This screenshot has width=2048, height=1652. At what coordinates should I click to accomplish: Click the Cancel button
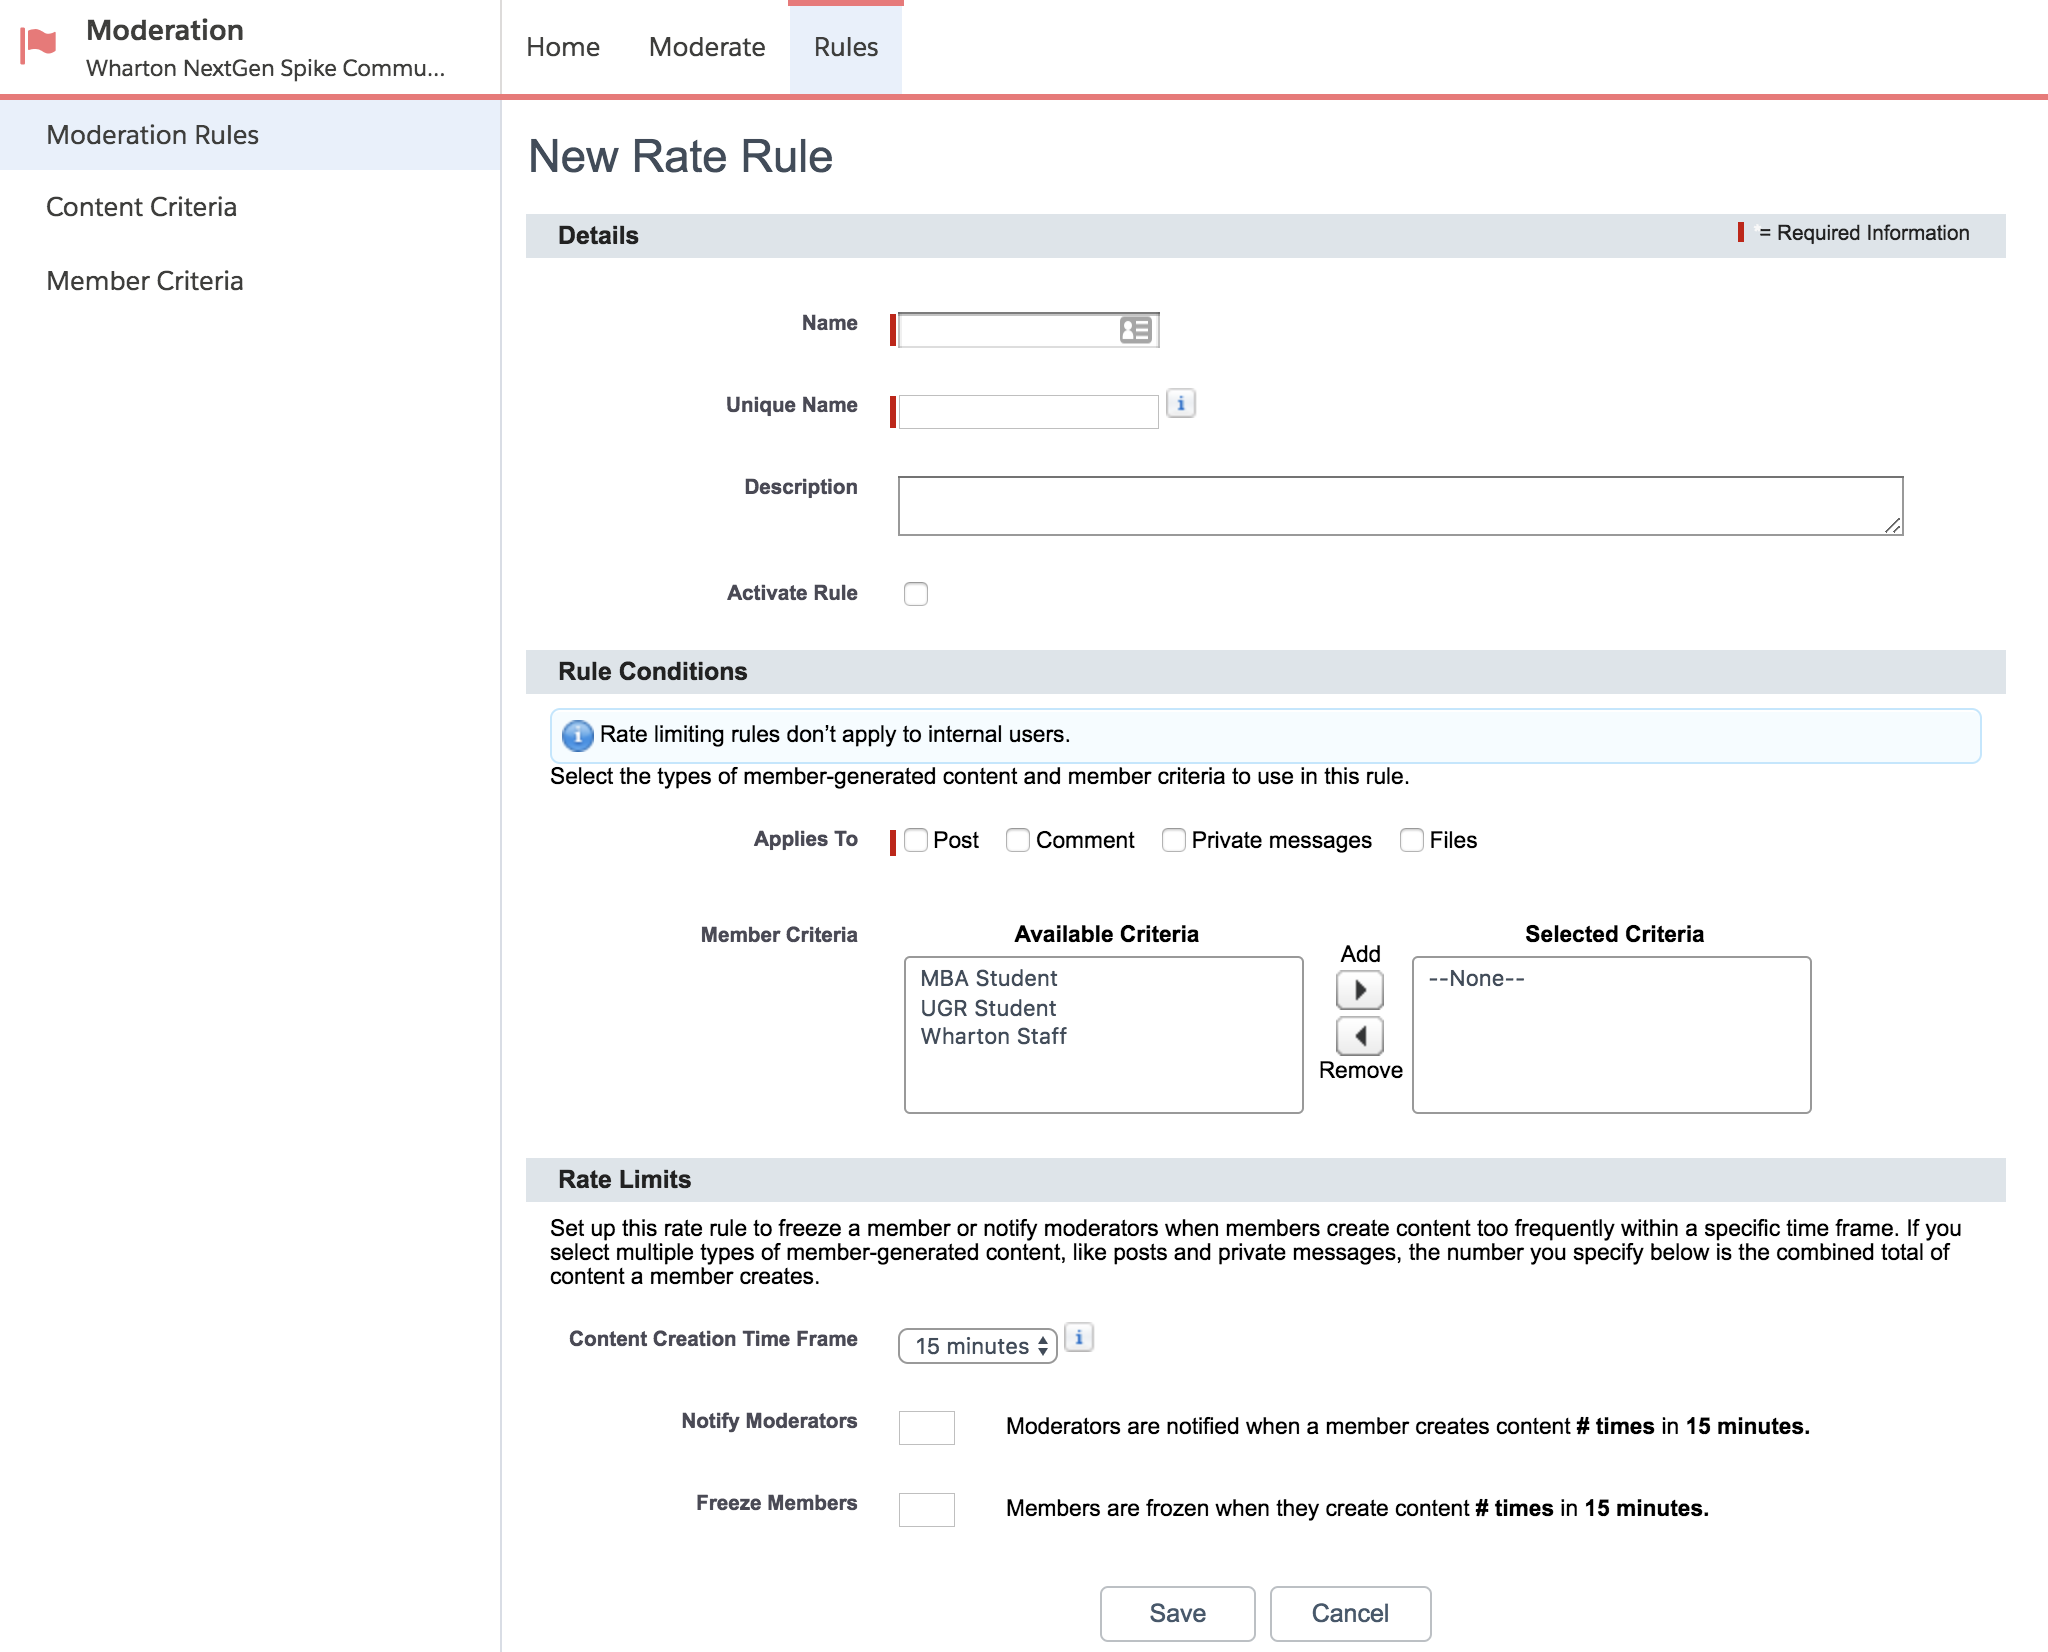[x=1349, y=1613]
